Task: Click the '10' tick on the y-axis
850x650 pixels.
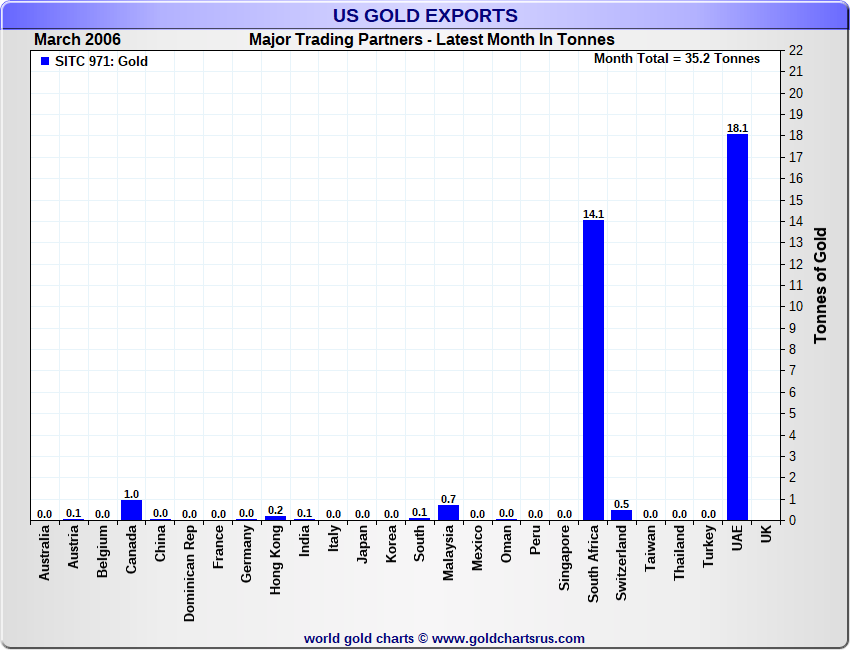Action: (x=795, y=306)
